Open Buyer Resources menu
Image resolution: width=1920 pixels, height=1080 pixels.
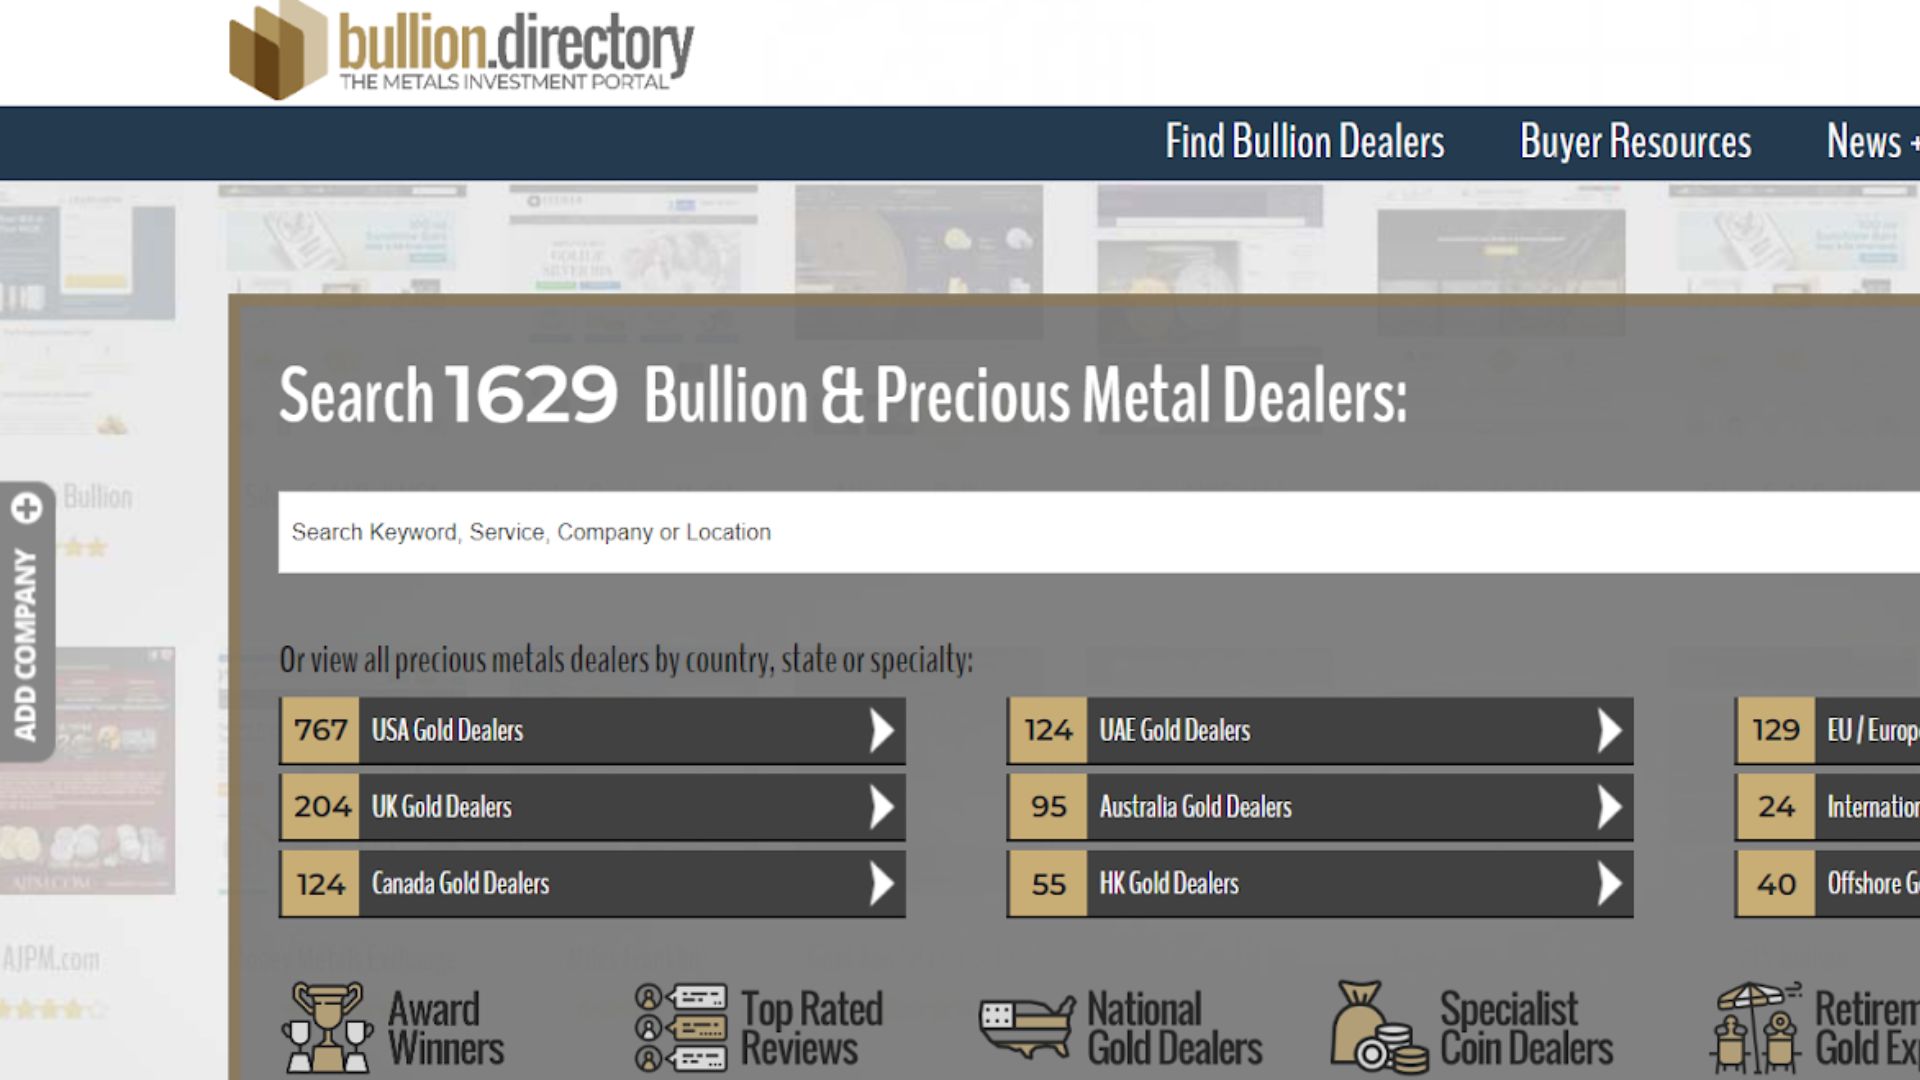point(1635,142)
